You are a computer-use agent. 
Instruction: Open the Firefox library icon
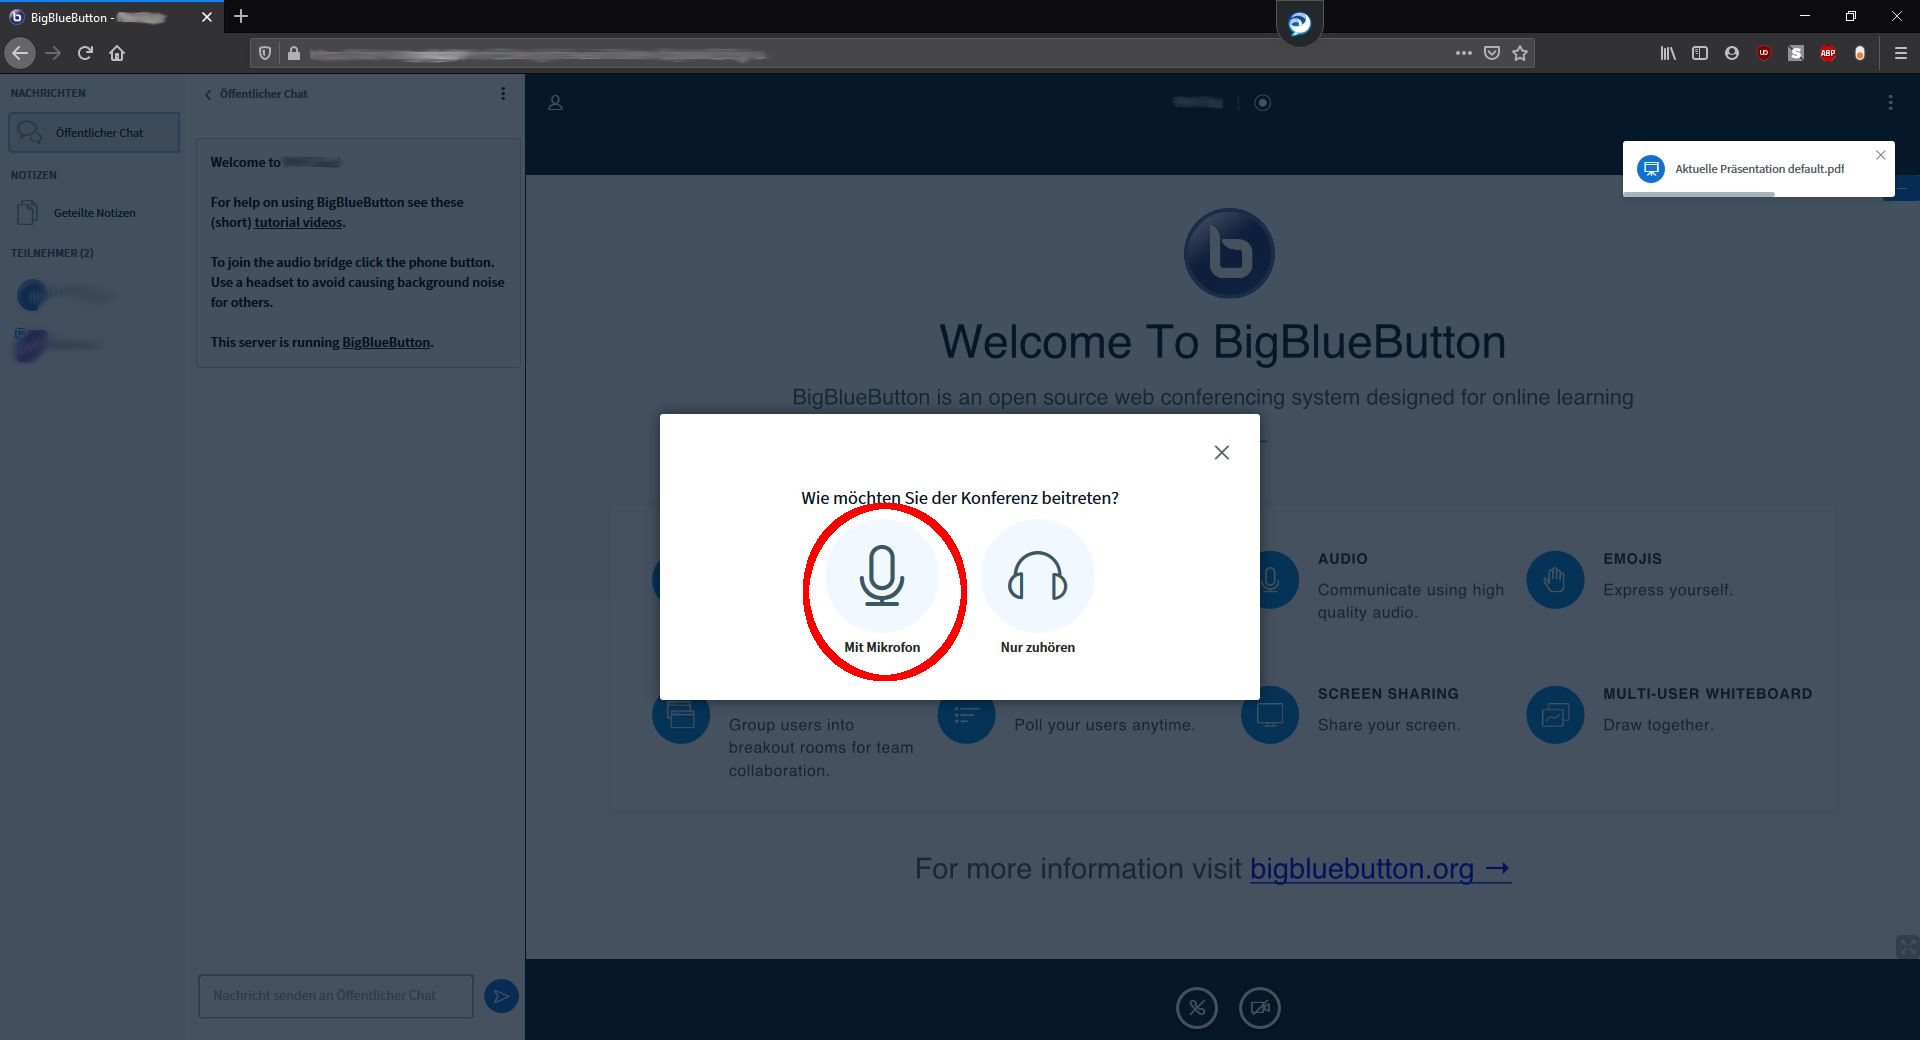pyautogui.click(x=1668, y=53)
